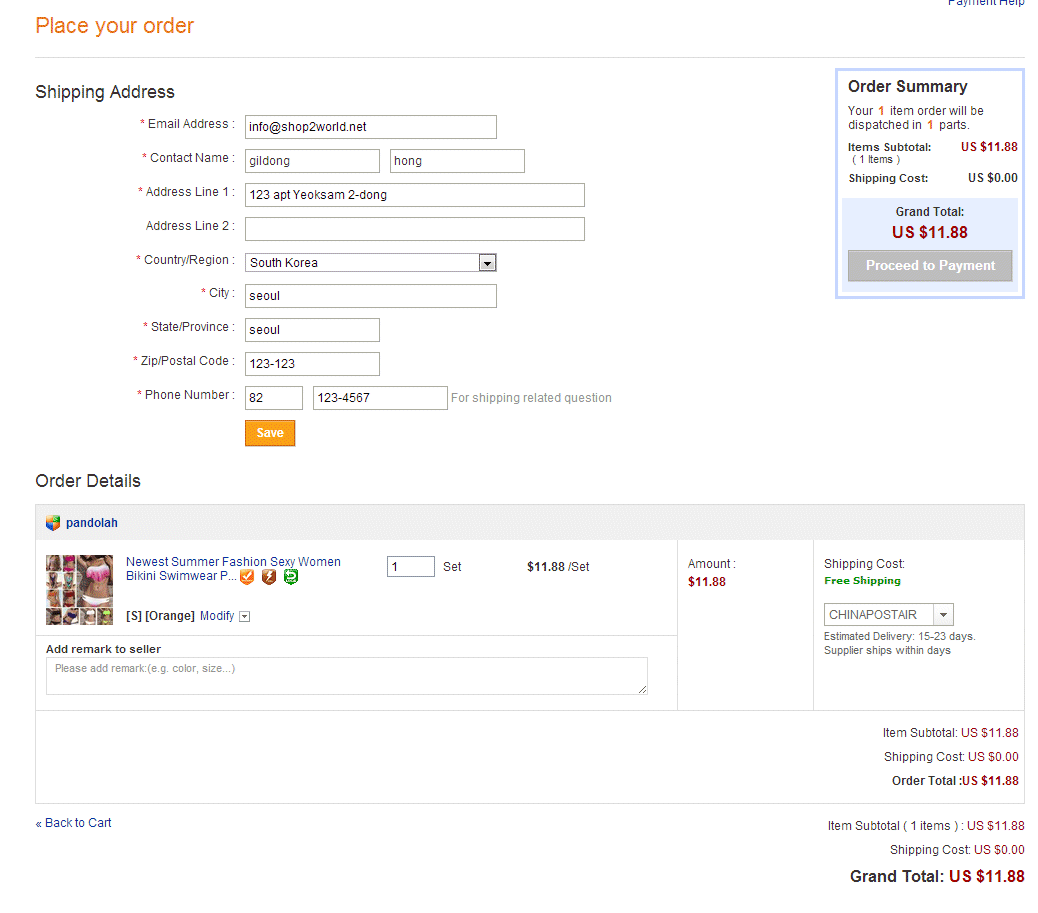Click the quantity input box
1038x913 pixels.
point(410,567)
